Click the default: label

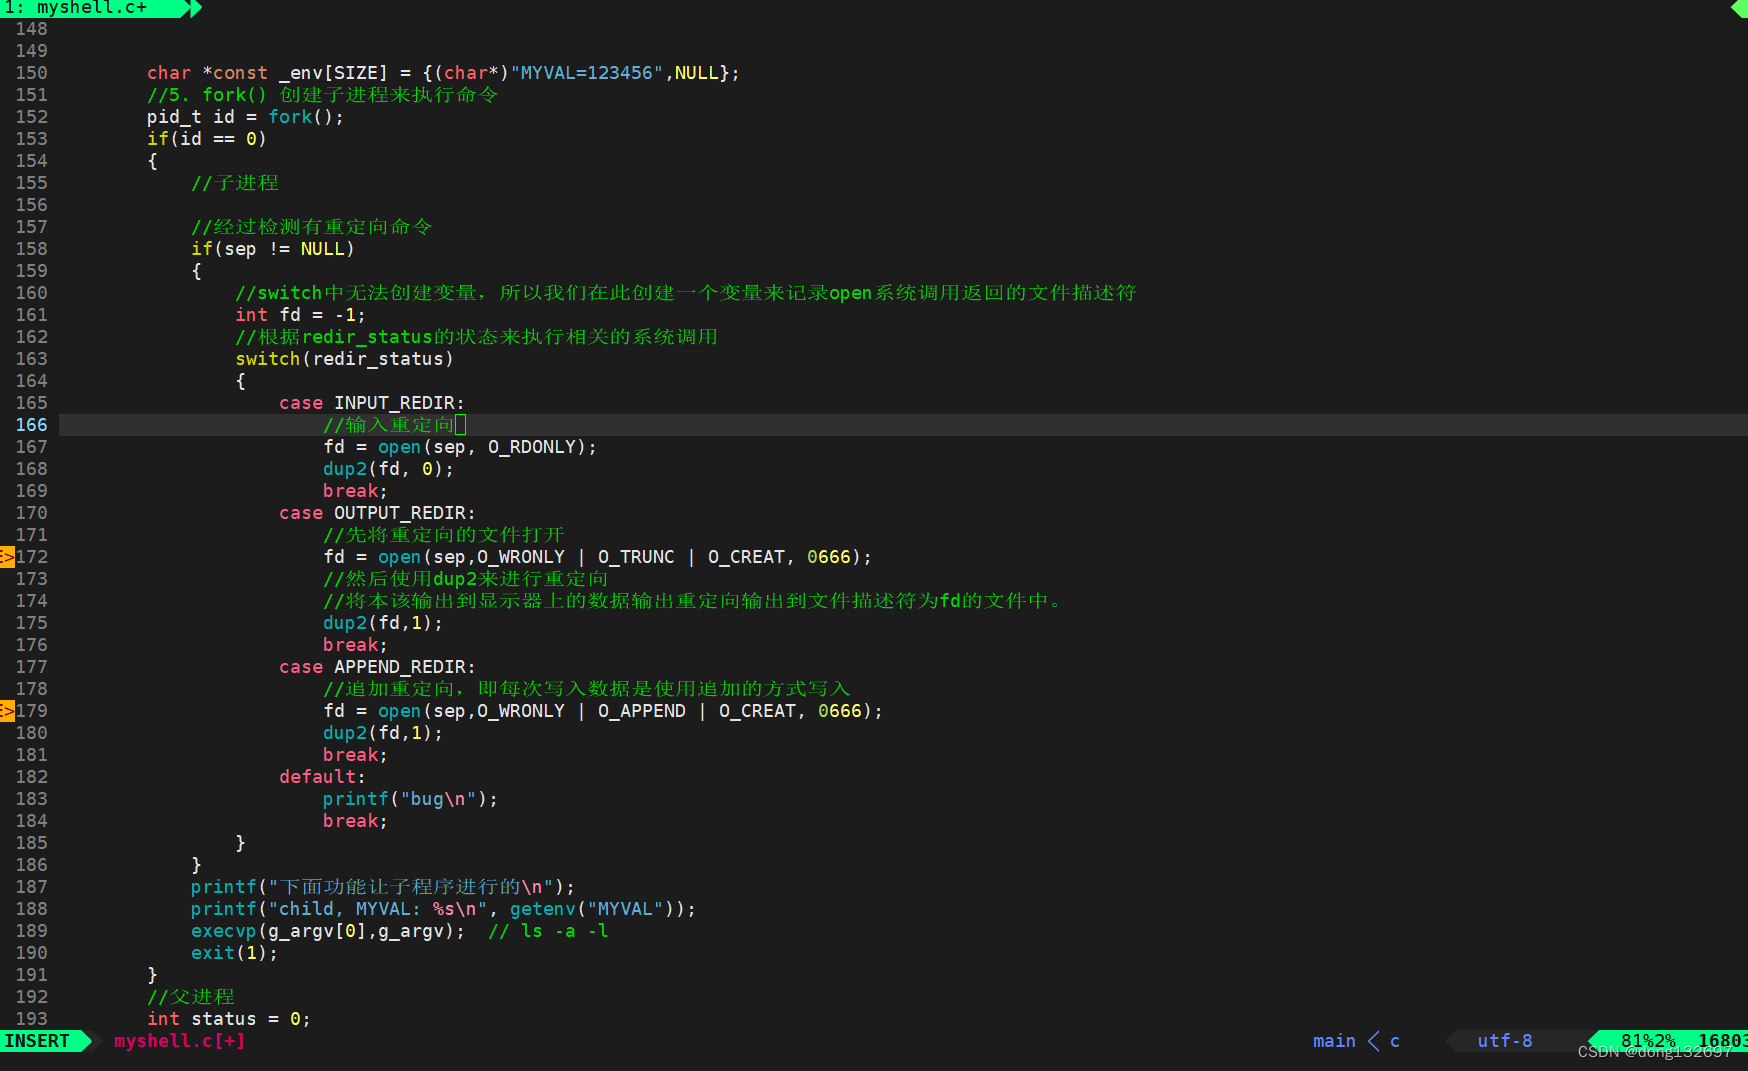[x=322, y=777]
